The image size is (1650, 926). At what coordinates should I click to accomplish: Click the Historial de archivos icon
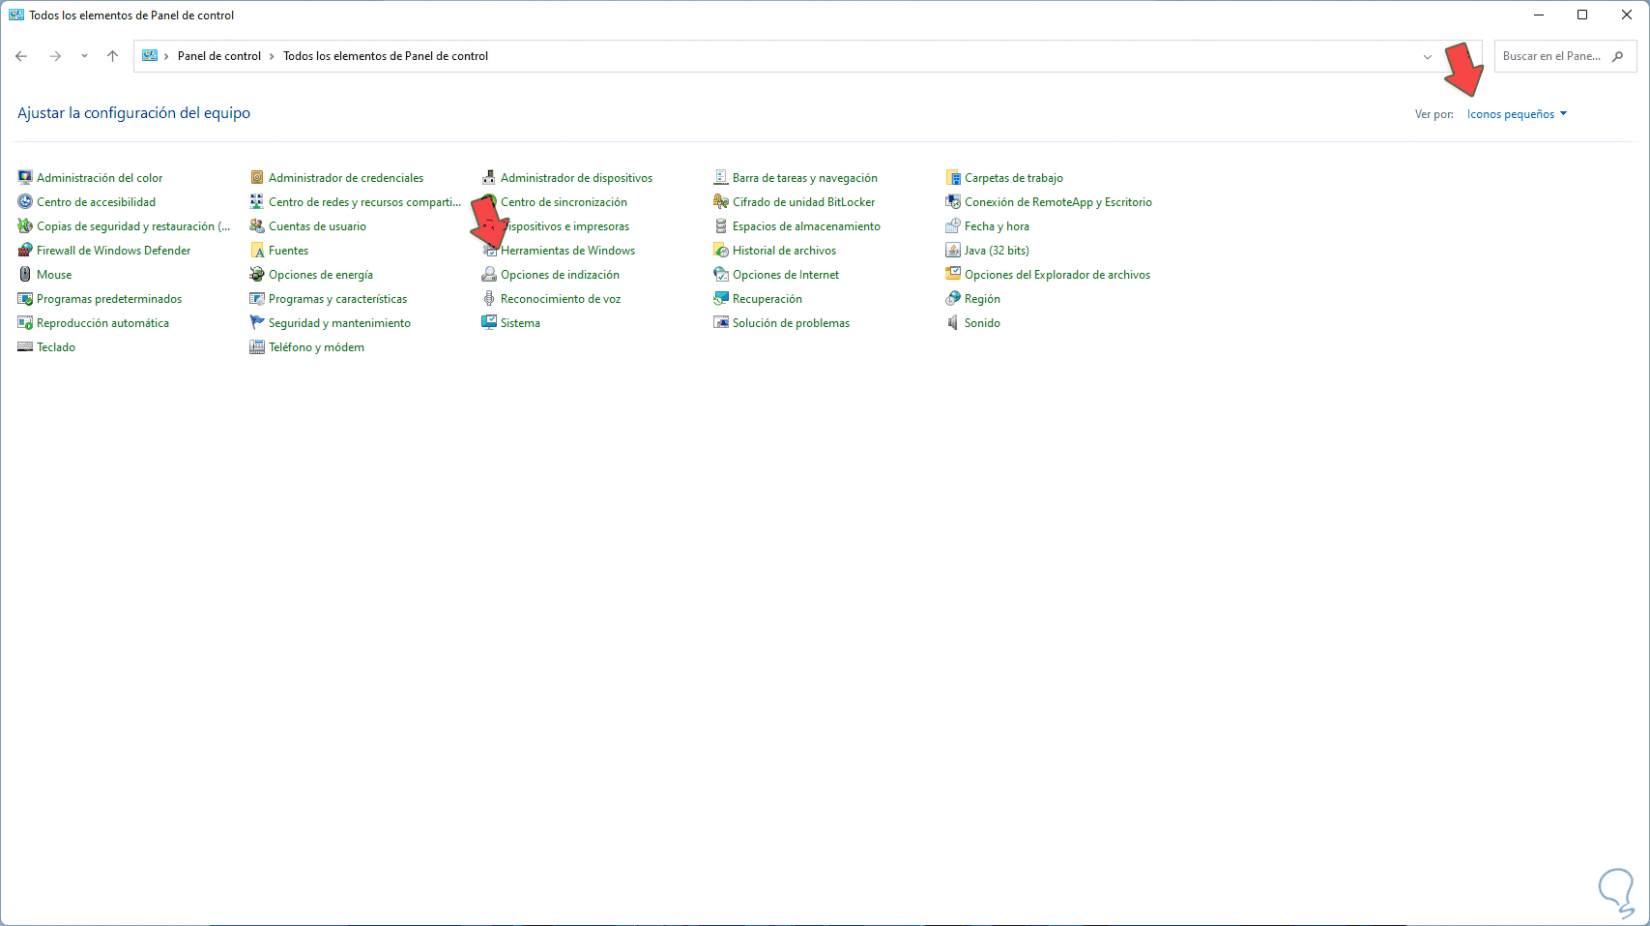tap(721, 250)
